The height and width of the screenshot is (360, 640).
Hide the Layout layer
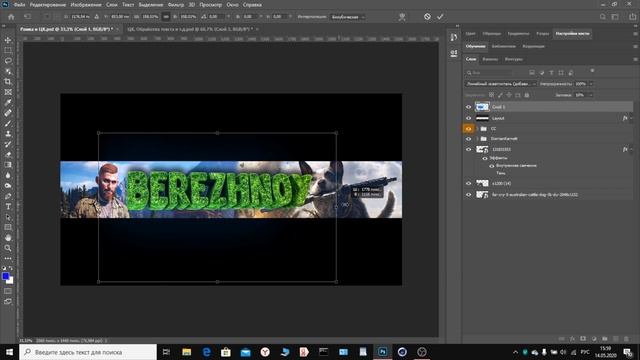[469, 118]
